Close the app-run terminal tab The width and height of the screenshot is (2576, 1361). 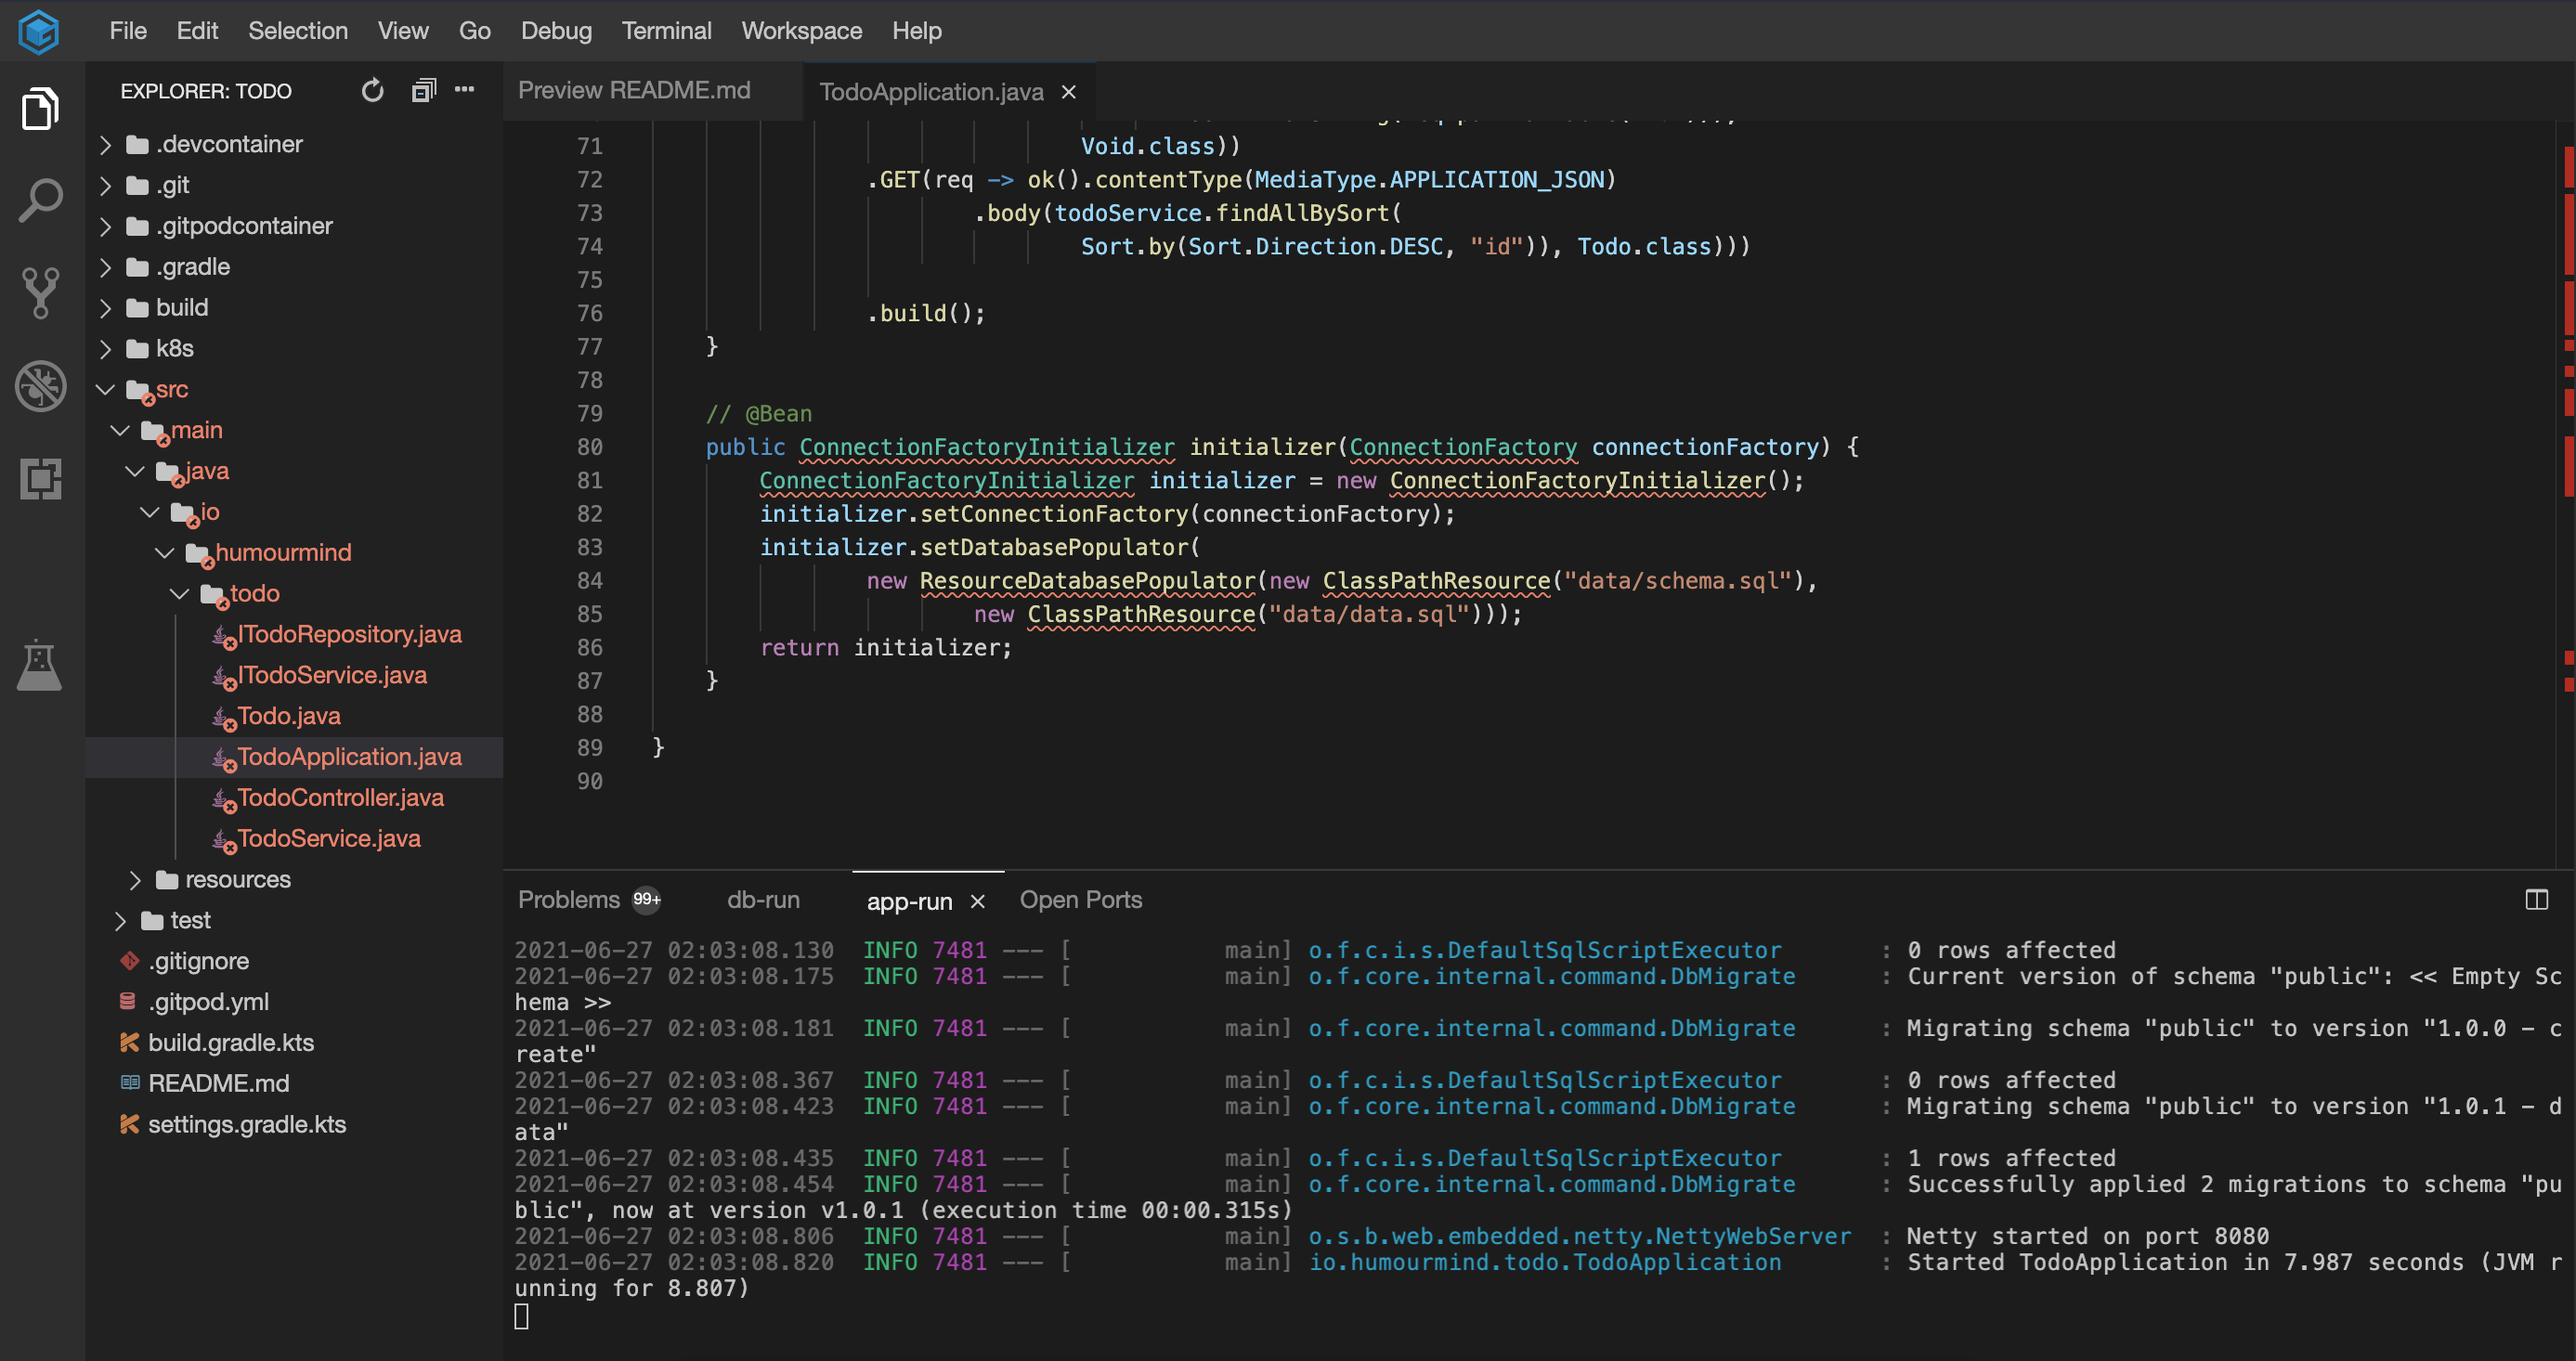[x=978, y=900]
